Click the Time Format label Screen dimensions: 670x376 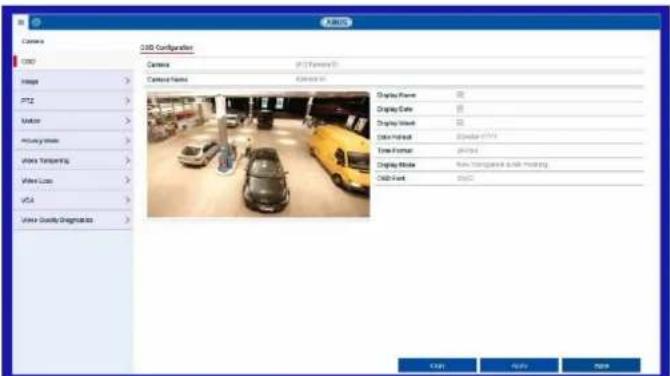click(x=394, y=151)
